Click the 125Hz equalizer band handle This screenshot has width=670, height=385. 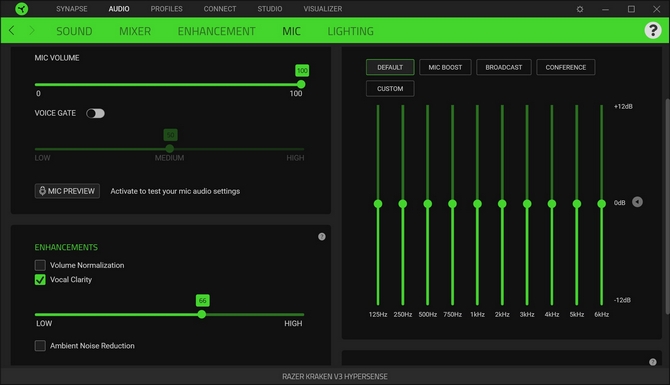coord(378,204)
